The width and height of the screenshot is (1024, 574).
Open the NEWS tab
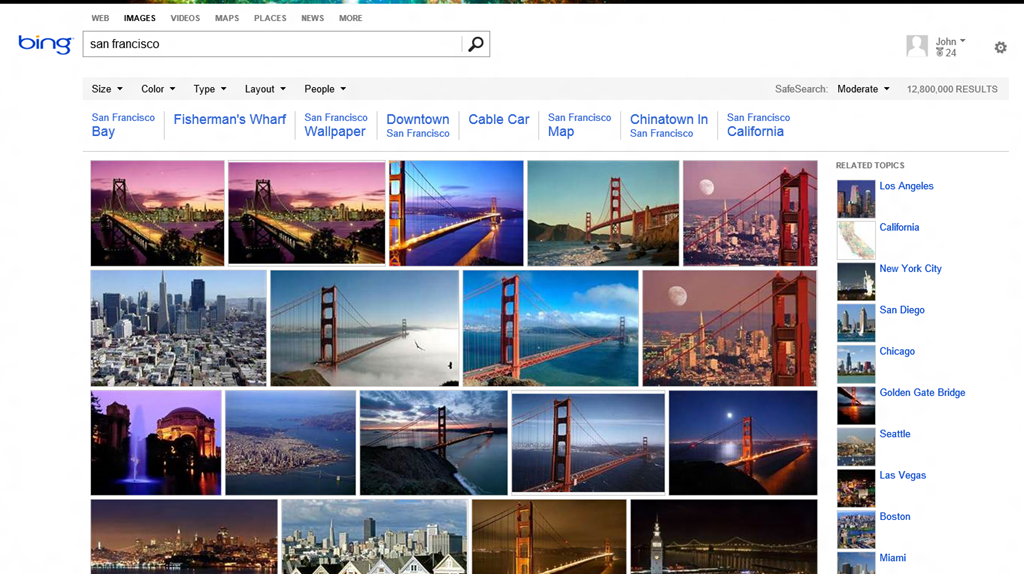pos(312,18)
